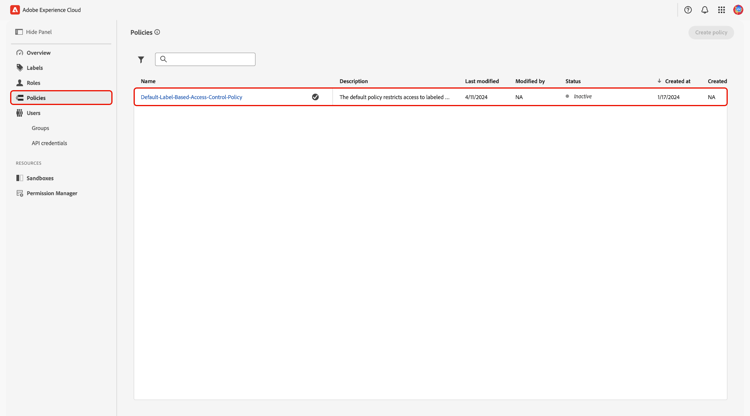Click the 1/17/2024 created at cell
The image size is (750, 416).
click(x=668, y=97)
